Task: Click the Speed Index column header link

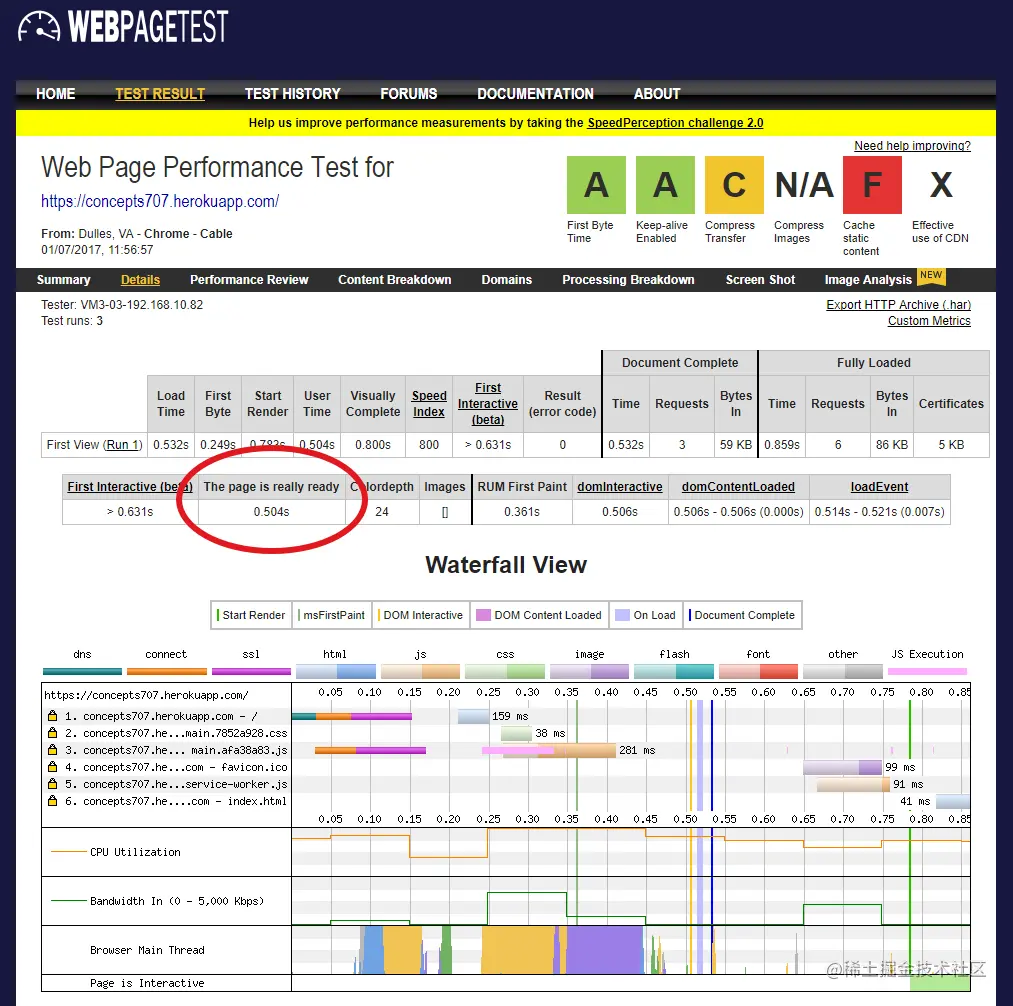Action: click(429, 404)
